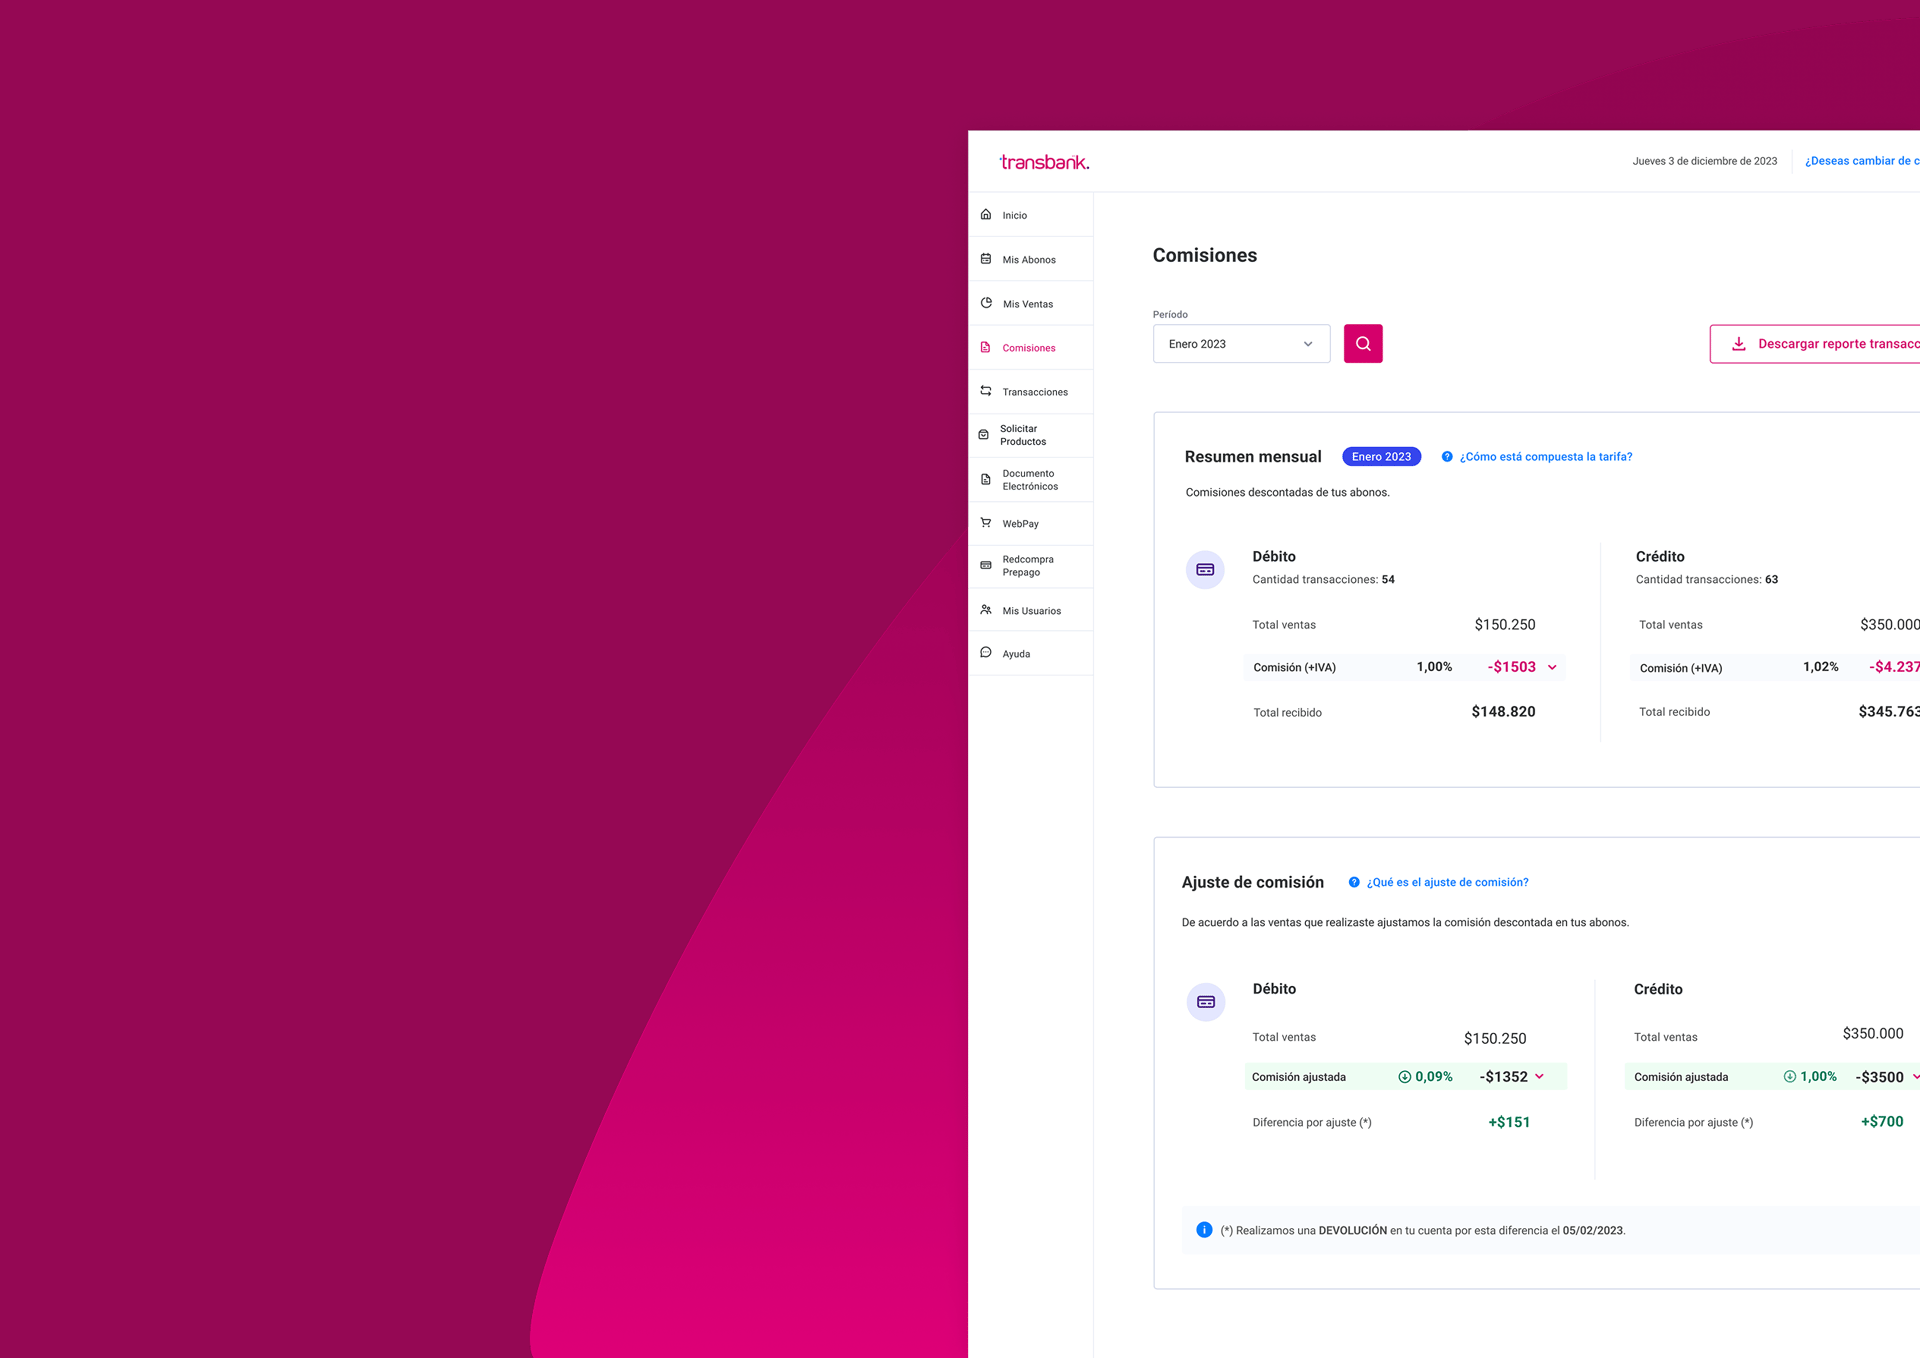Click the magenta search icon button
1920x1358 pixels.
1362,343
